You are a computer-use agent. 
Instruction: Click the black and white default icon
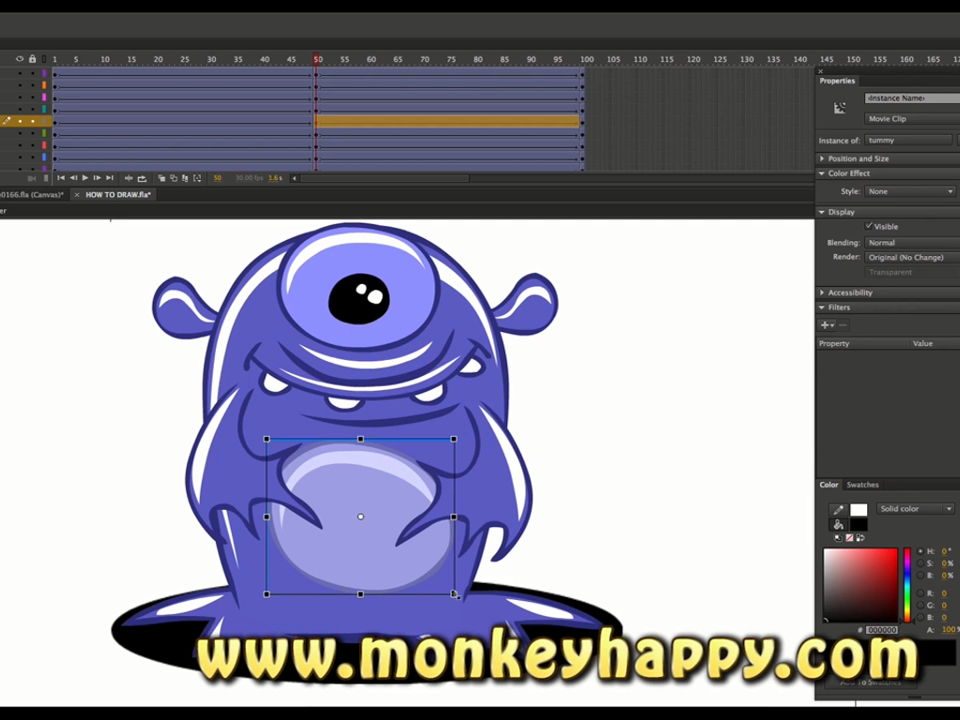(838, 538)
